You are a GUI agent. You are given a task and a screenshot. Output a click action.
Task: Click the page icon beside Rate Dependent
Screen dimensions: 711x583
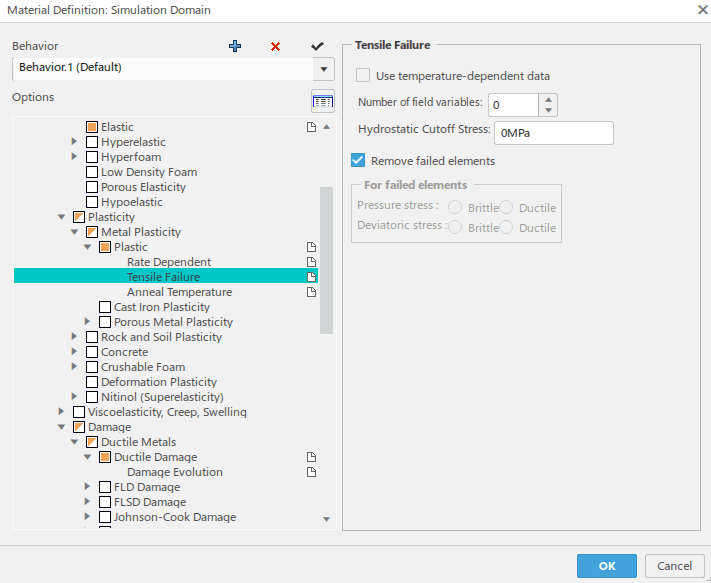tap(312, 262)
